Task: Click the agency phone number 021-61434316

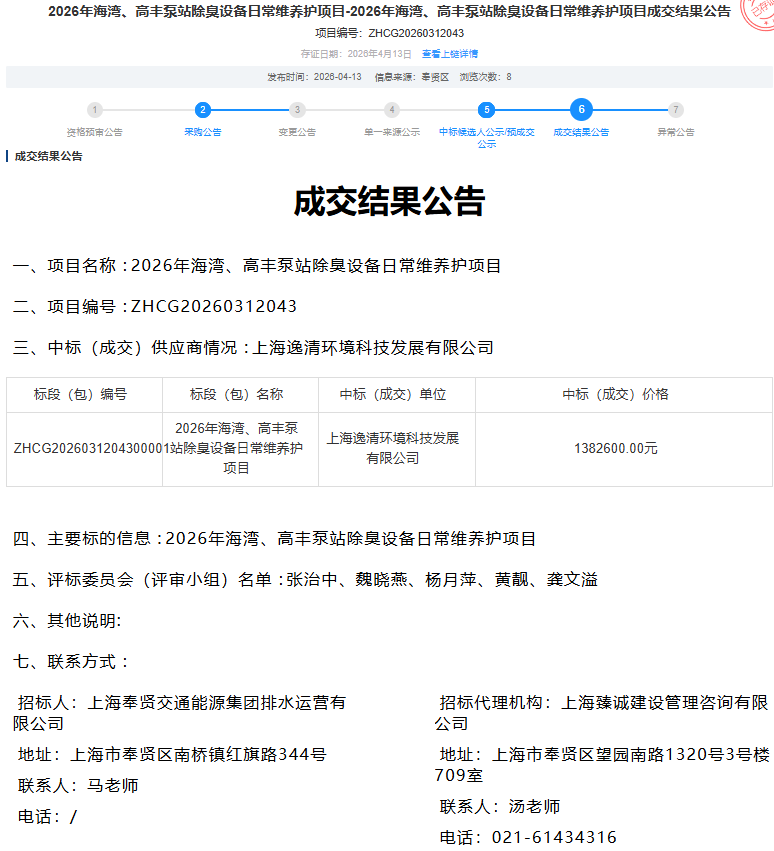Action: pos(554,838)
